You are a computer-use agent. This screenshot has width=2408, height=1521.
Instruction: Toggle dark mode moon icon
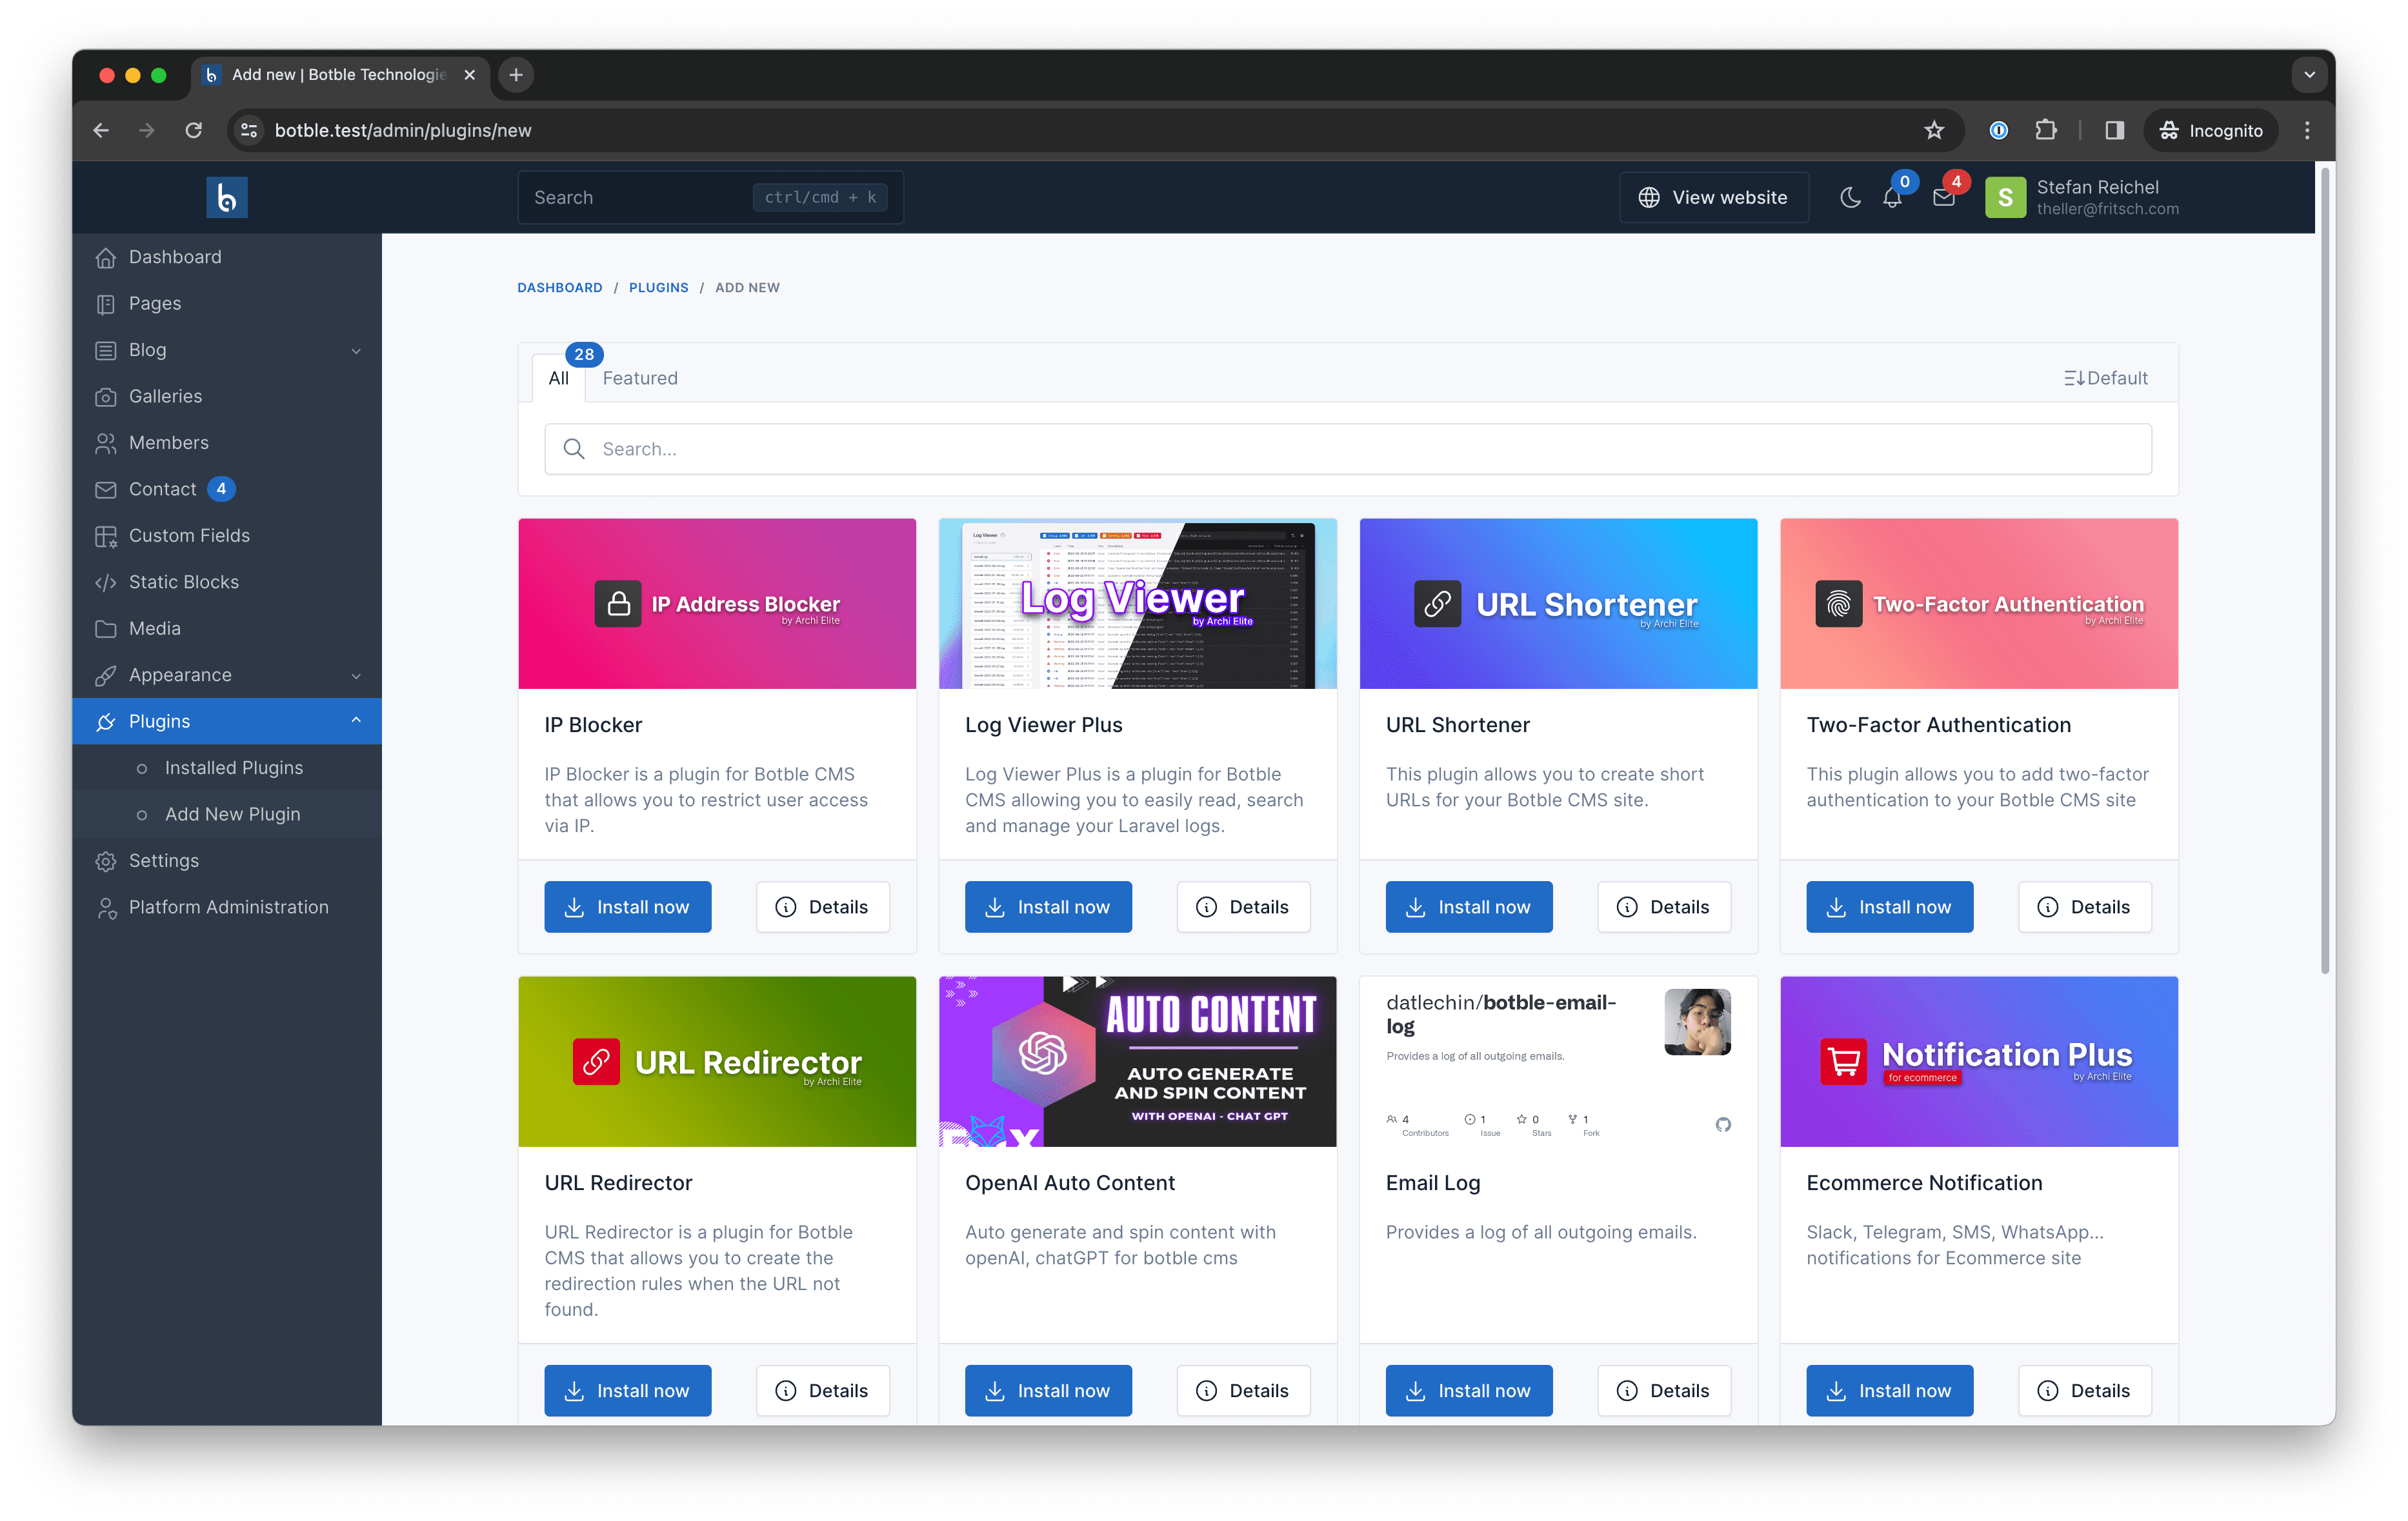pos(1850,197)
